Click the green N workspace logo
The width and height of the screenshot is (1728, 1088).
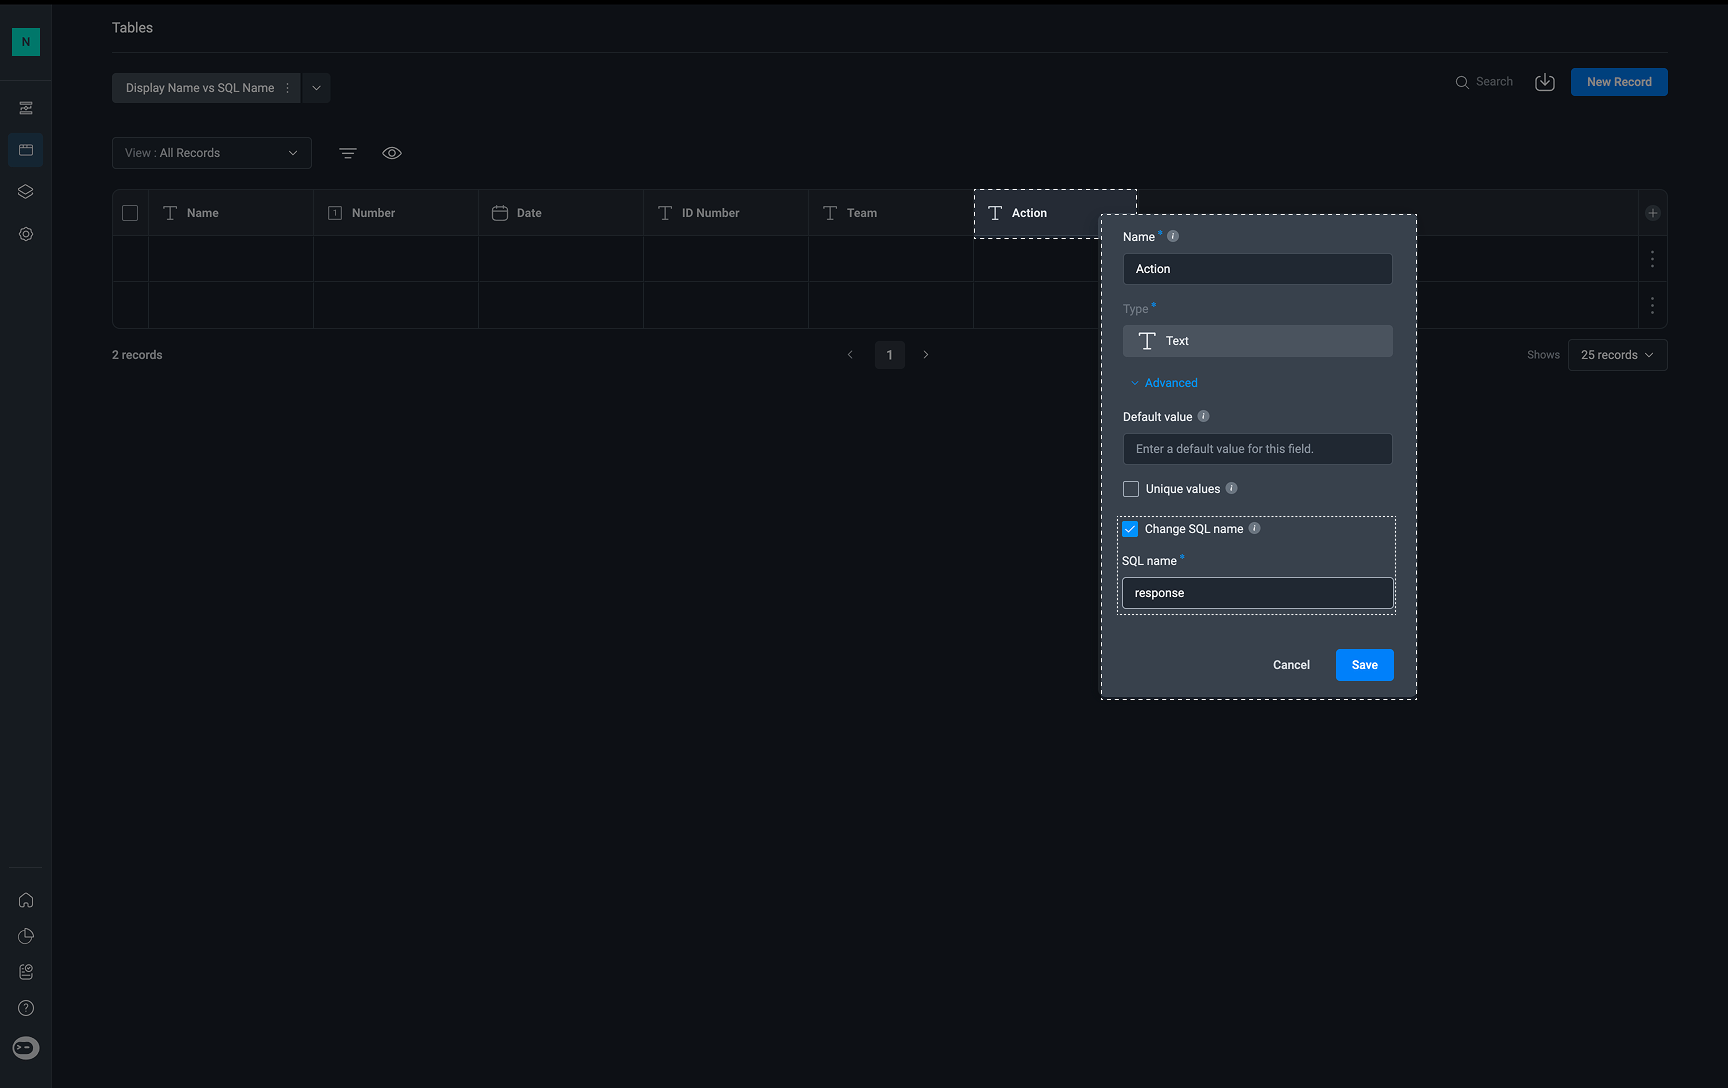point(26,42)
